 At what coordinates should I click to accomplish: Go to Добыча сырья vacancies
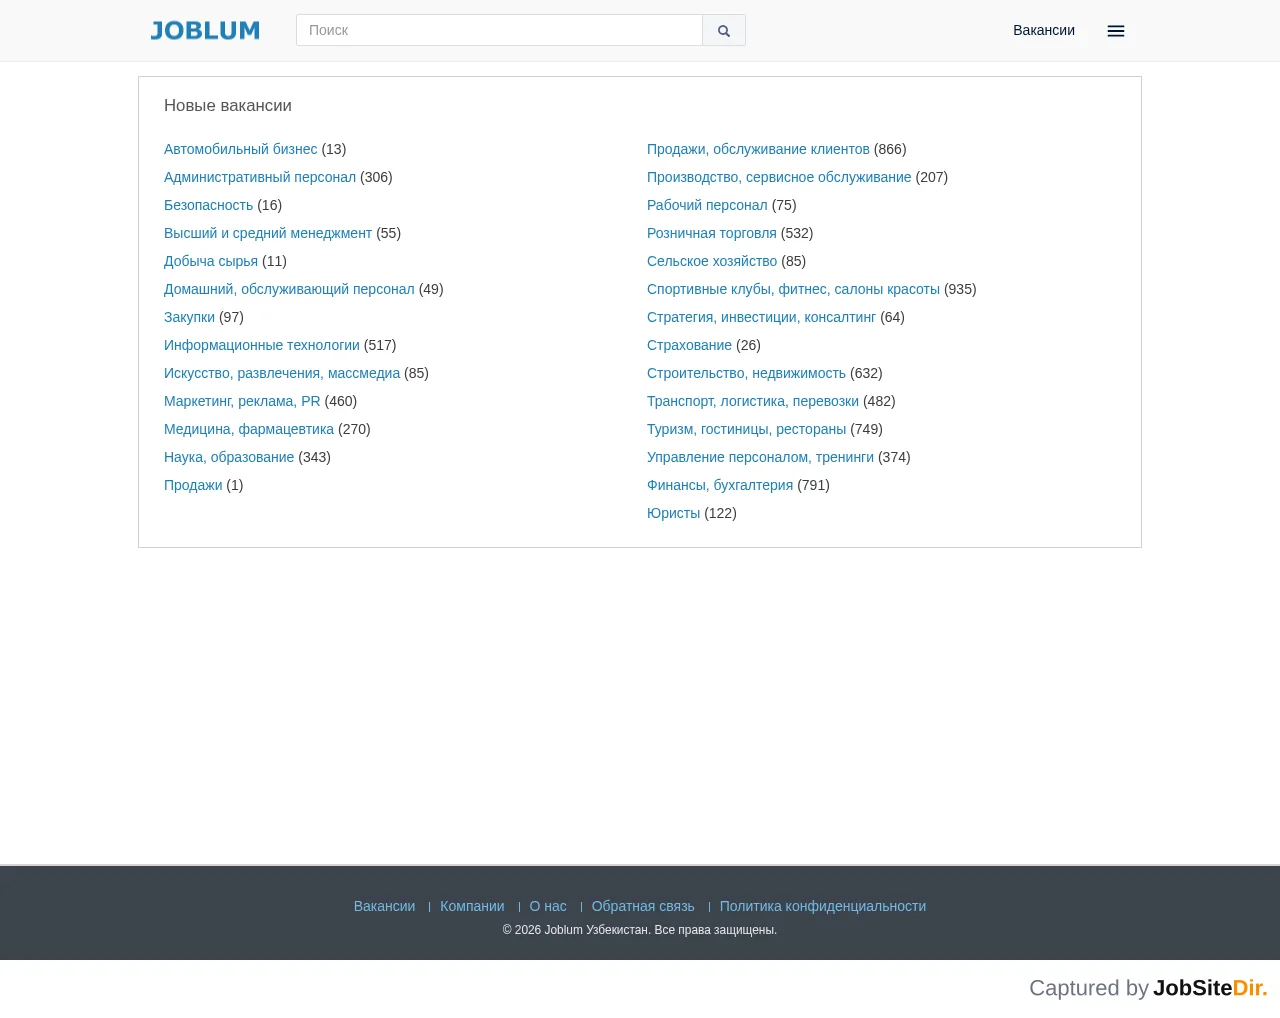point(211,261)
